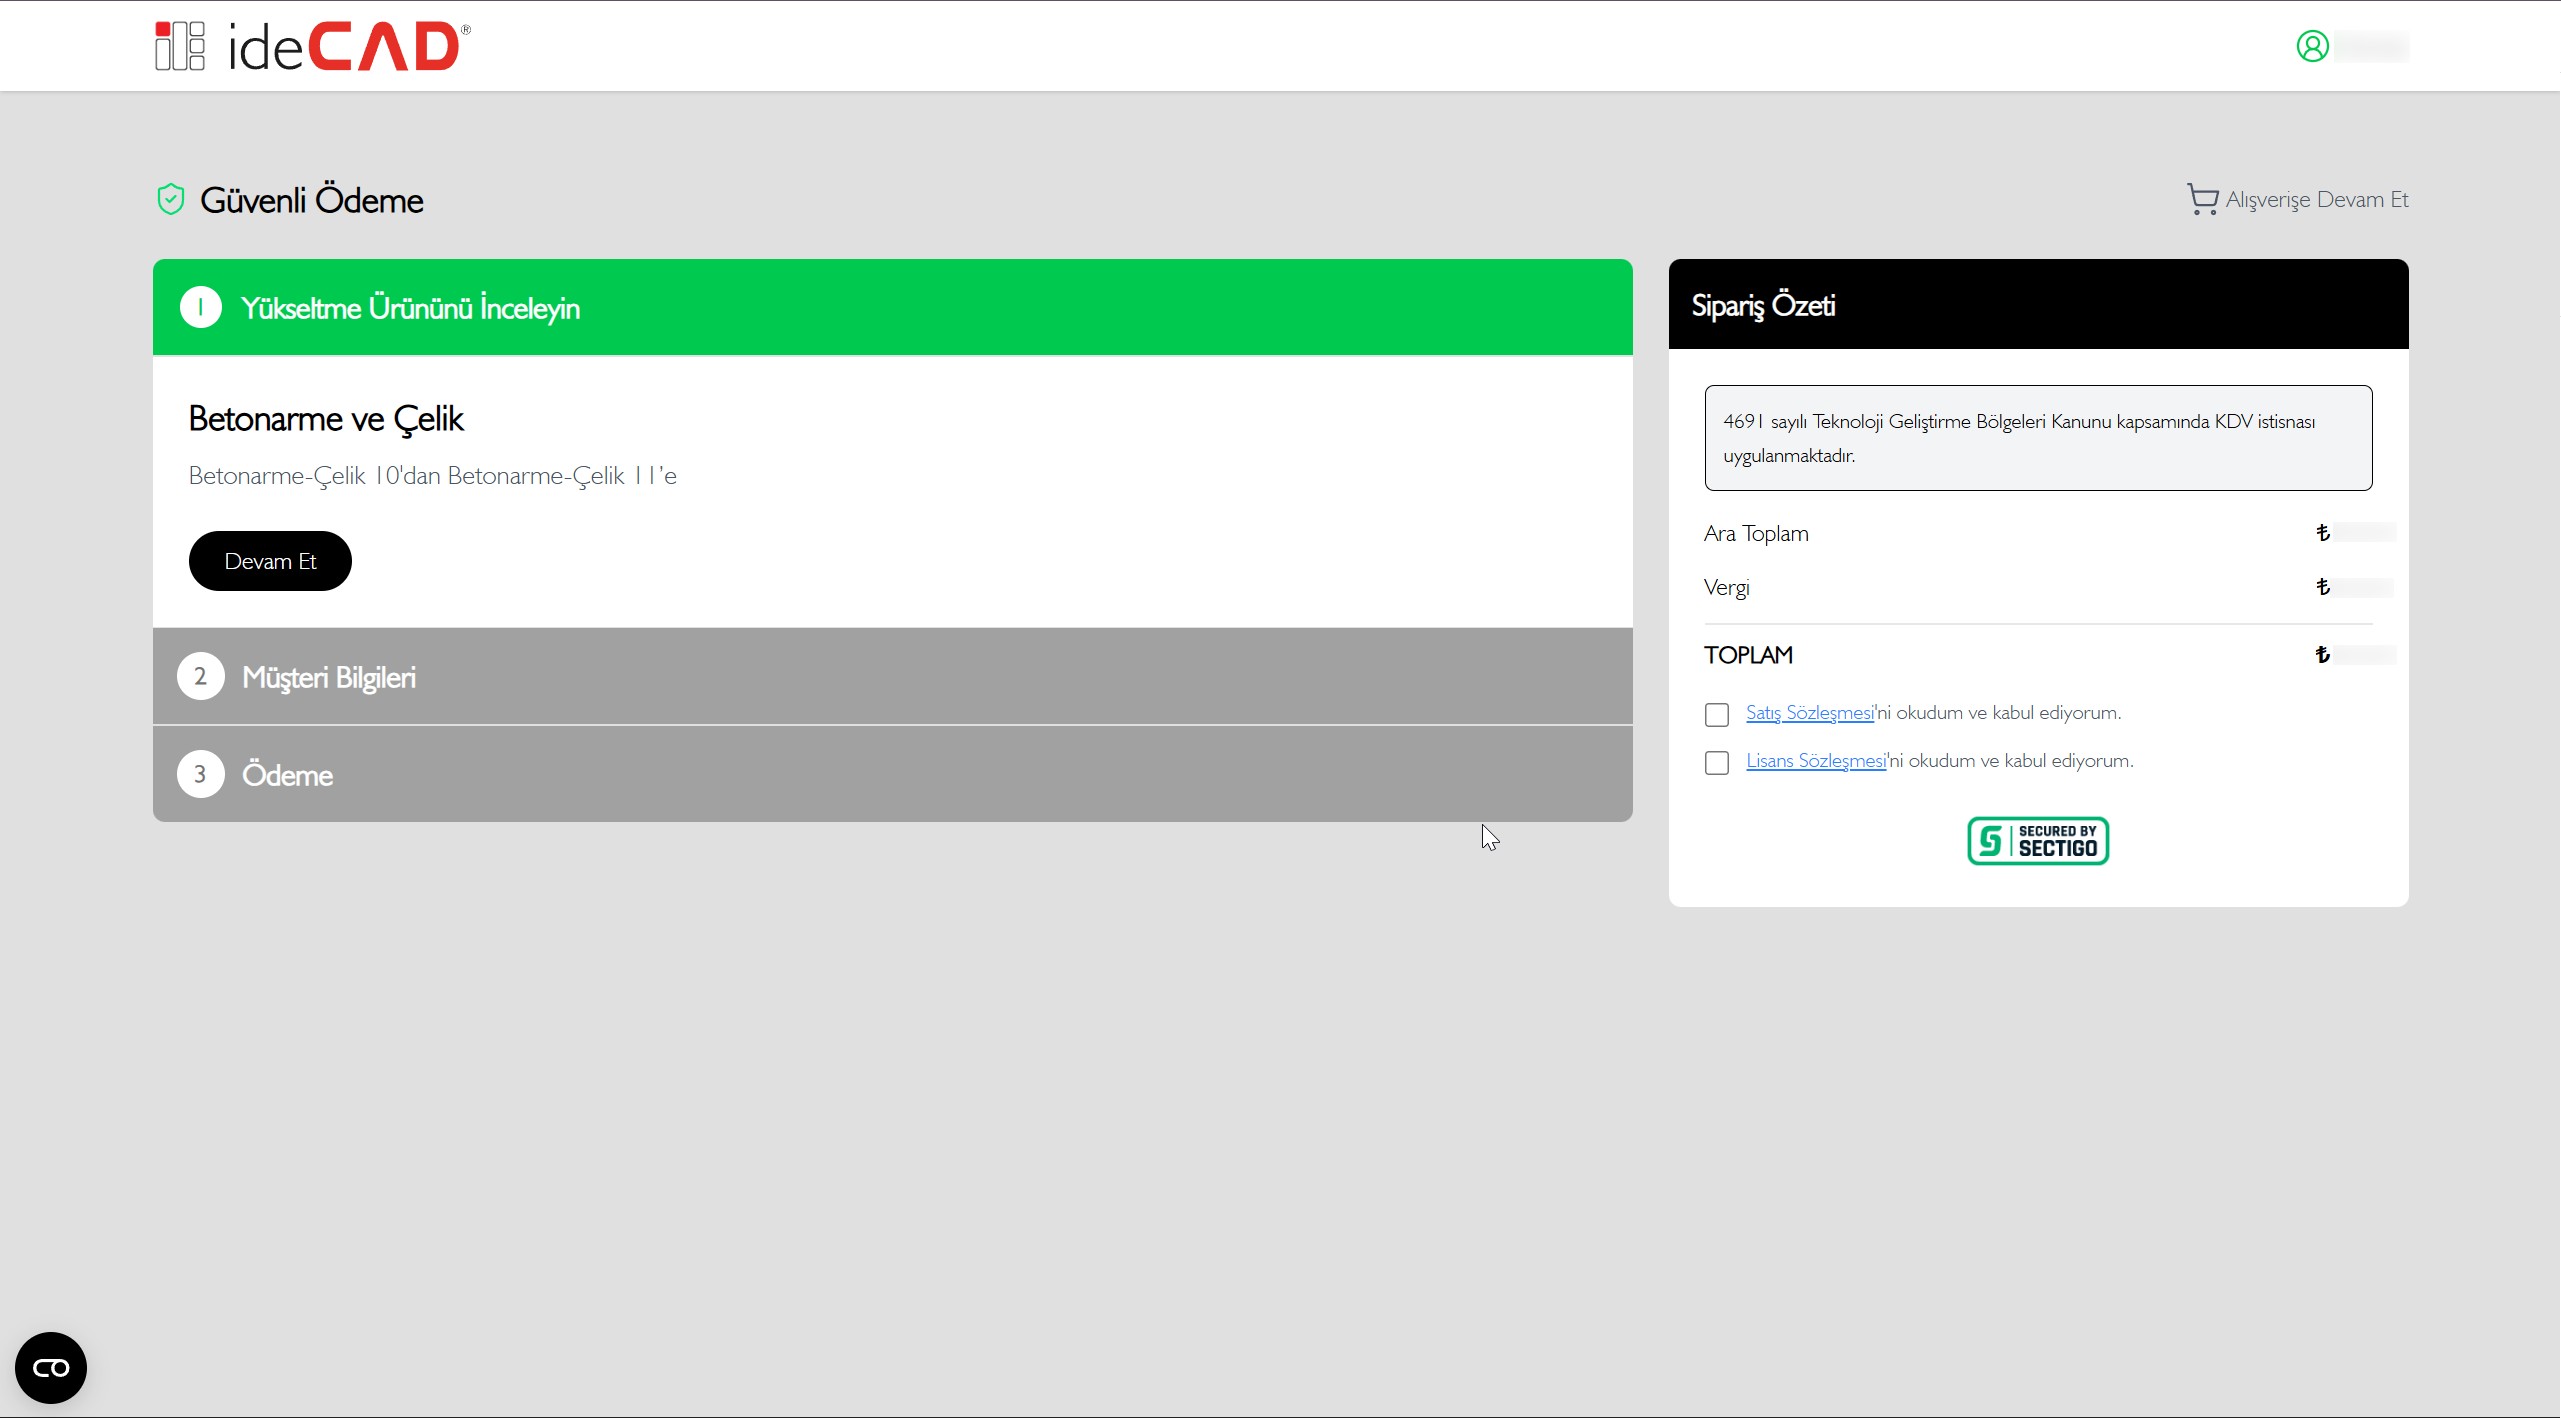Accept the Satış Sözleşmesi checkbox
The width and height of the screenshot is (2561, 1418).
pos(1717,714)
